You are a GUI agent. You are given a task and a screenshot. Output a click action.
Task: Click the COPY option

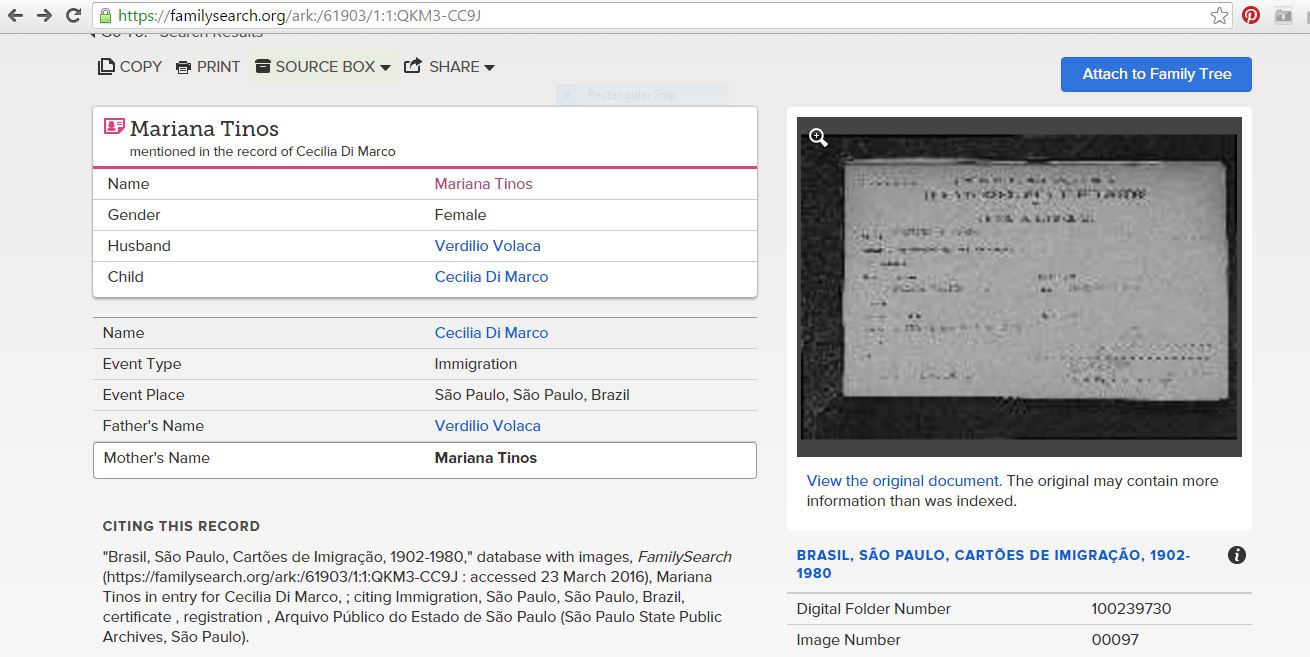point(130,67)
